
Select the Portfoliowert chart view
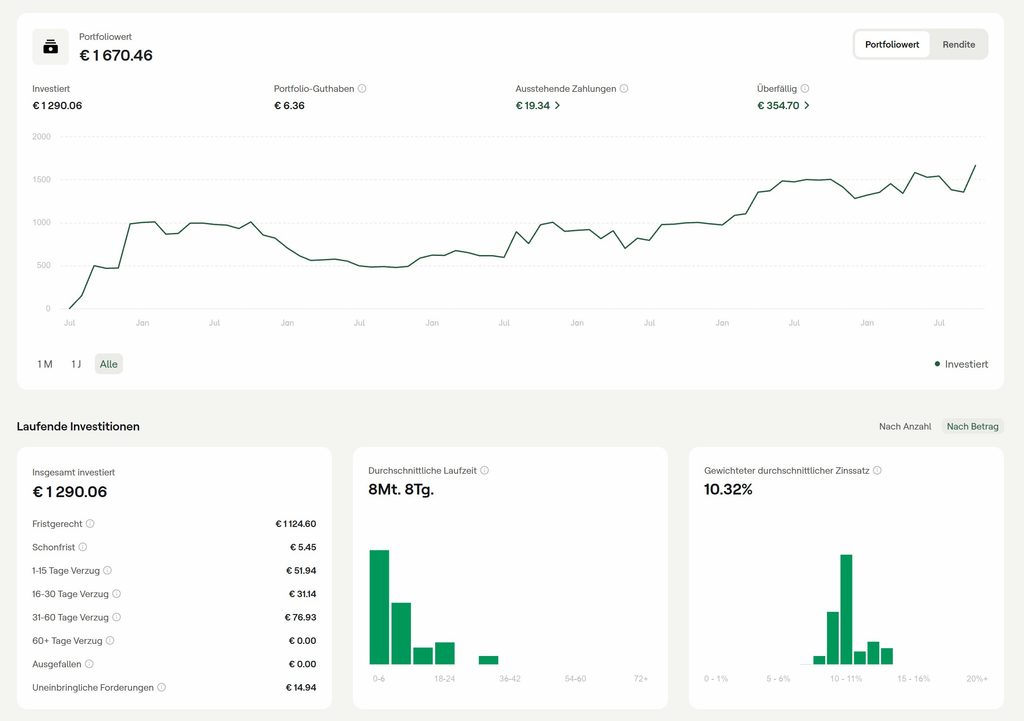point(892,44)
